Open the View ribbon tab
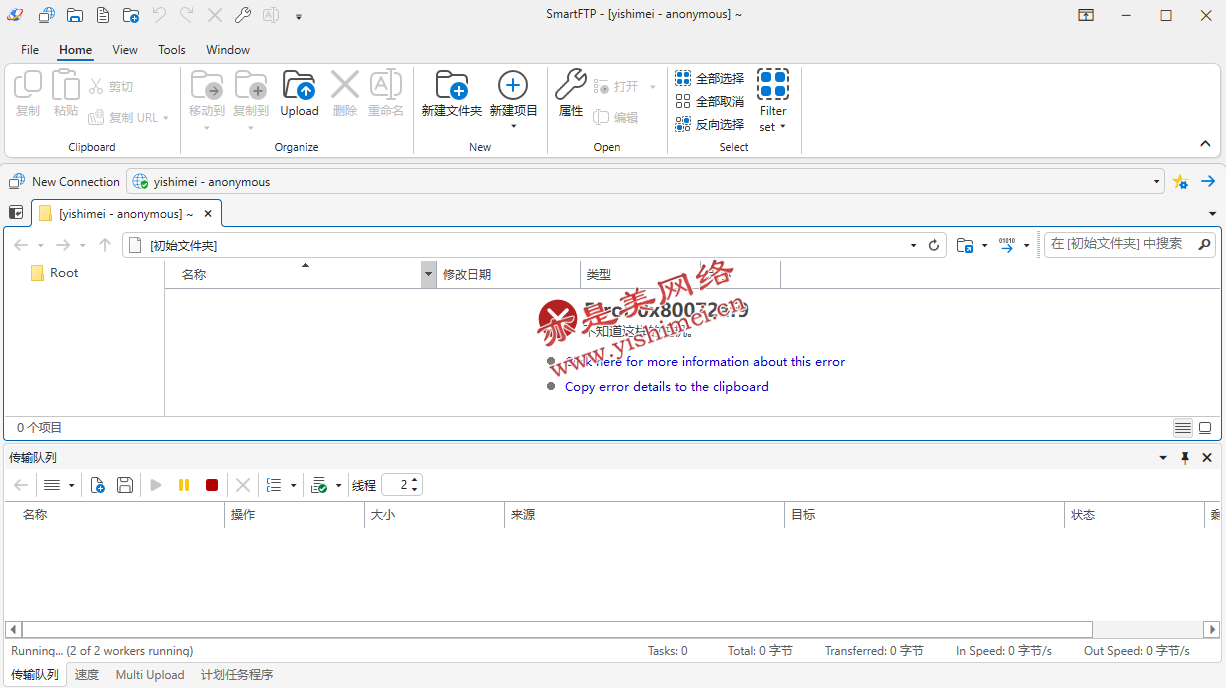The image size is (1226, 688). tap(125, 49)
